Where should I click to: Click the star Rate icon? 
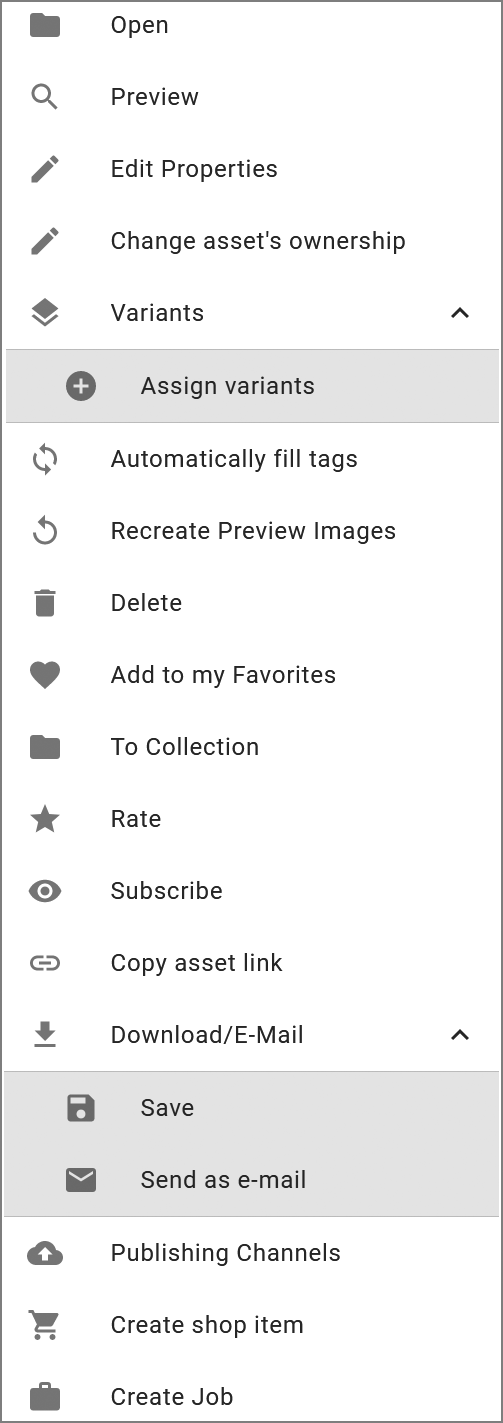(45, 819)
